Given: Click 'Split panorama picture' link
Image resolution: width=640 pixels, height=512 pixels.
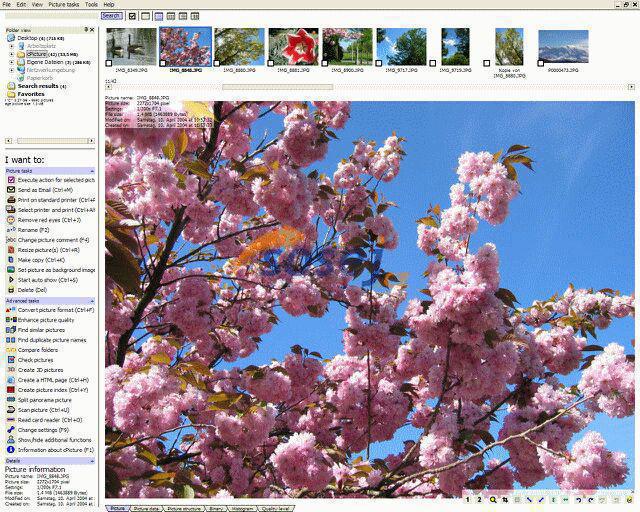Looking at the screenshot, I should coord(44,400).
